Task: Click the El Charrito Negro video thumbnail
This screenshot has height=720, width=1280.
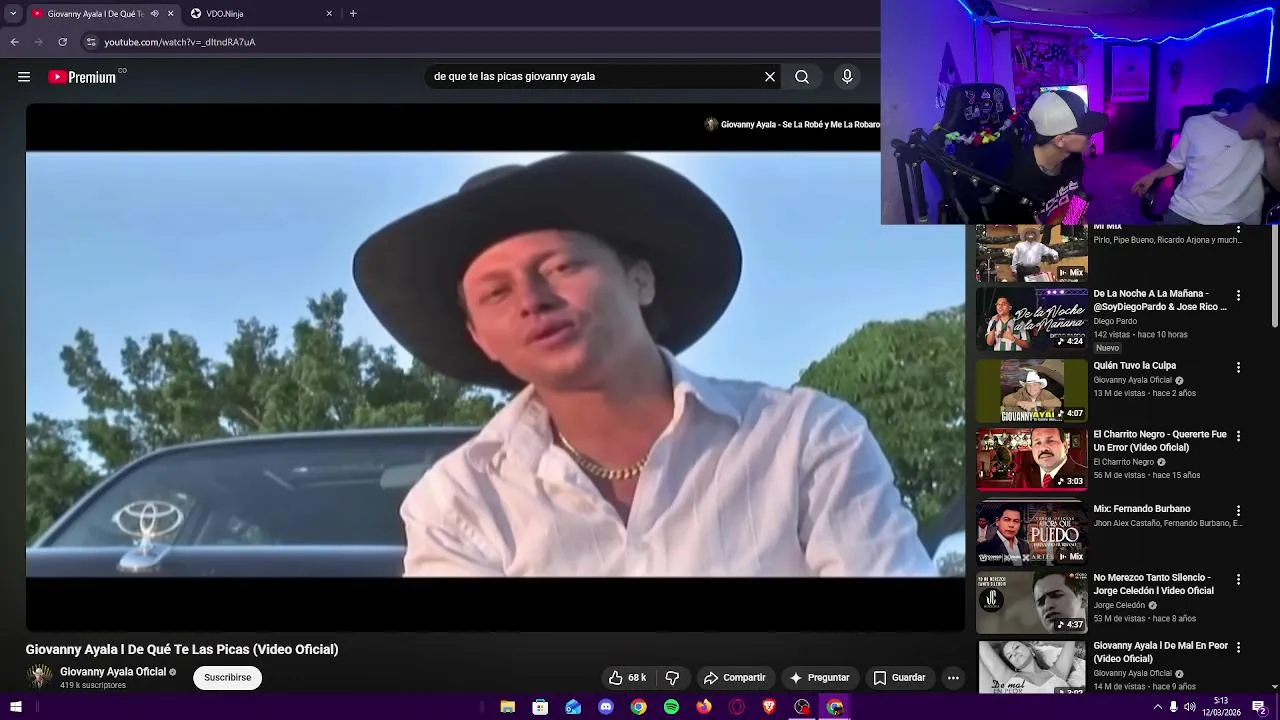Action: pyautogui.click(x=1031, y=460)
